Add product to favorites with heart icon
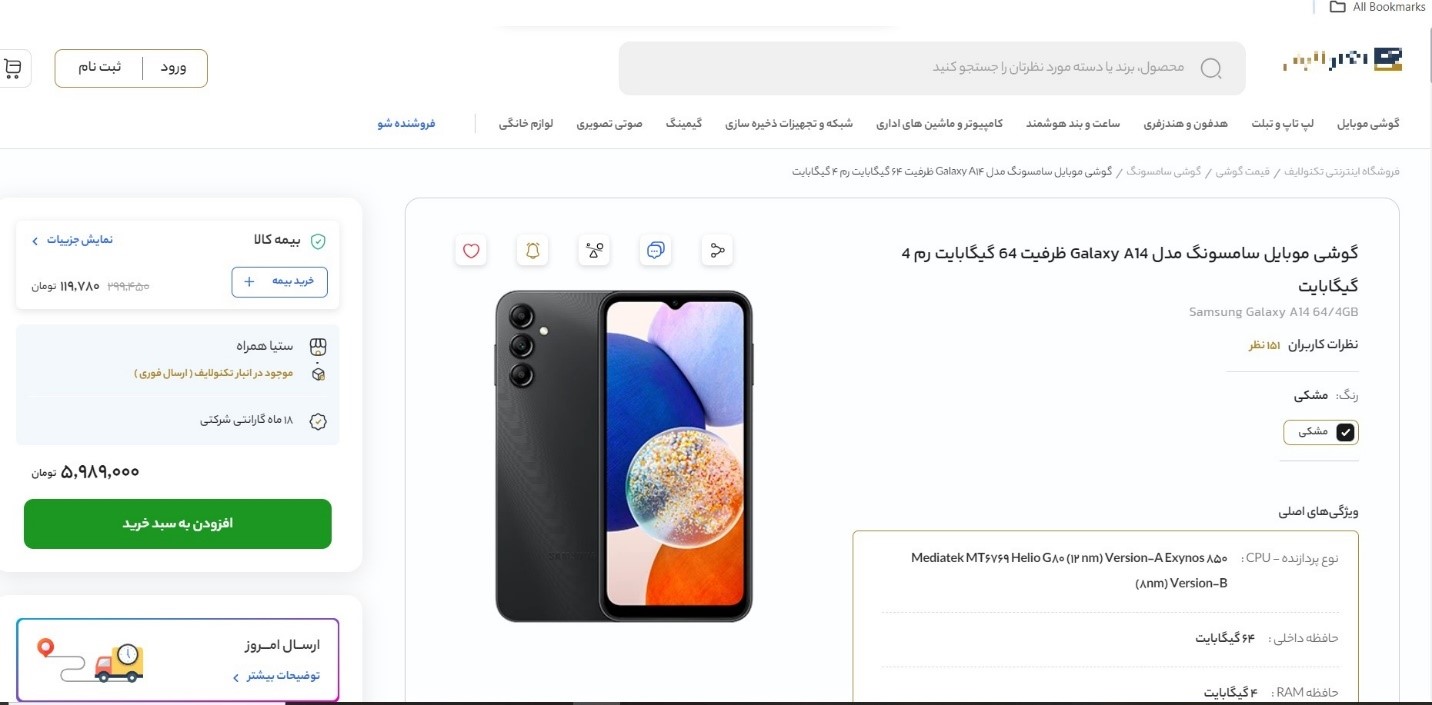 click(x=471, y=250)
